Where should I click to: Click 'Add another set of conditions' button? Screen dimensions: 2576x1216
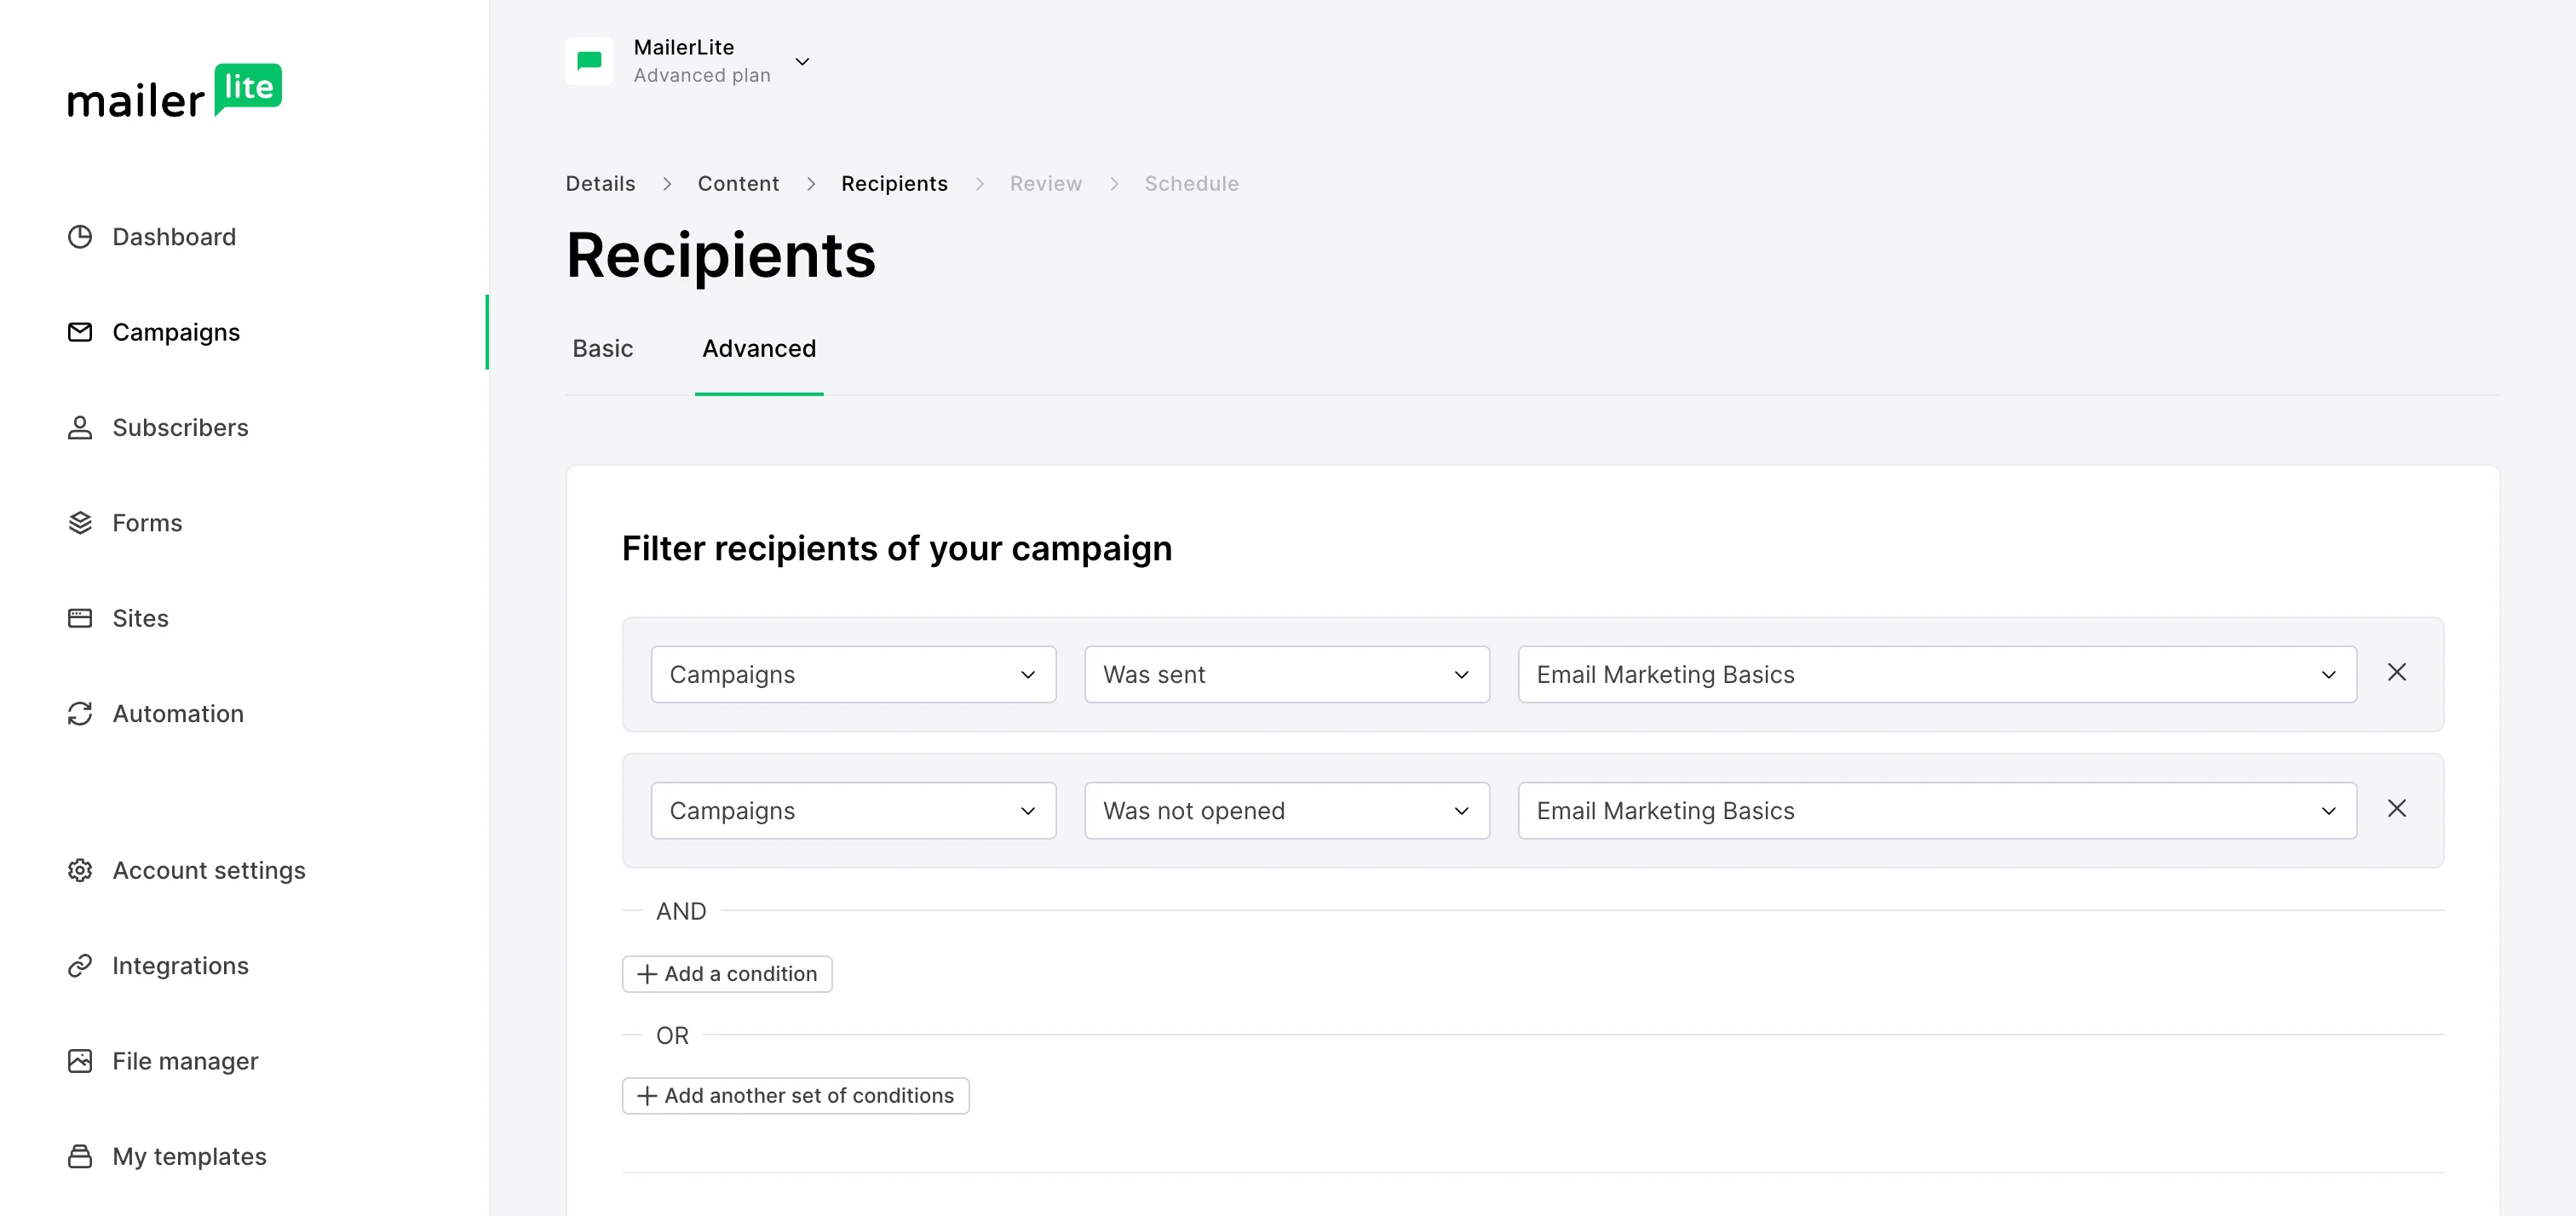click(x=795, y=1096)
